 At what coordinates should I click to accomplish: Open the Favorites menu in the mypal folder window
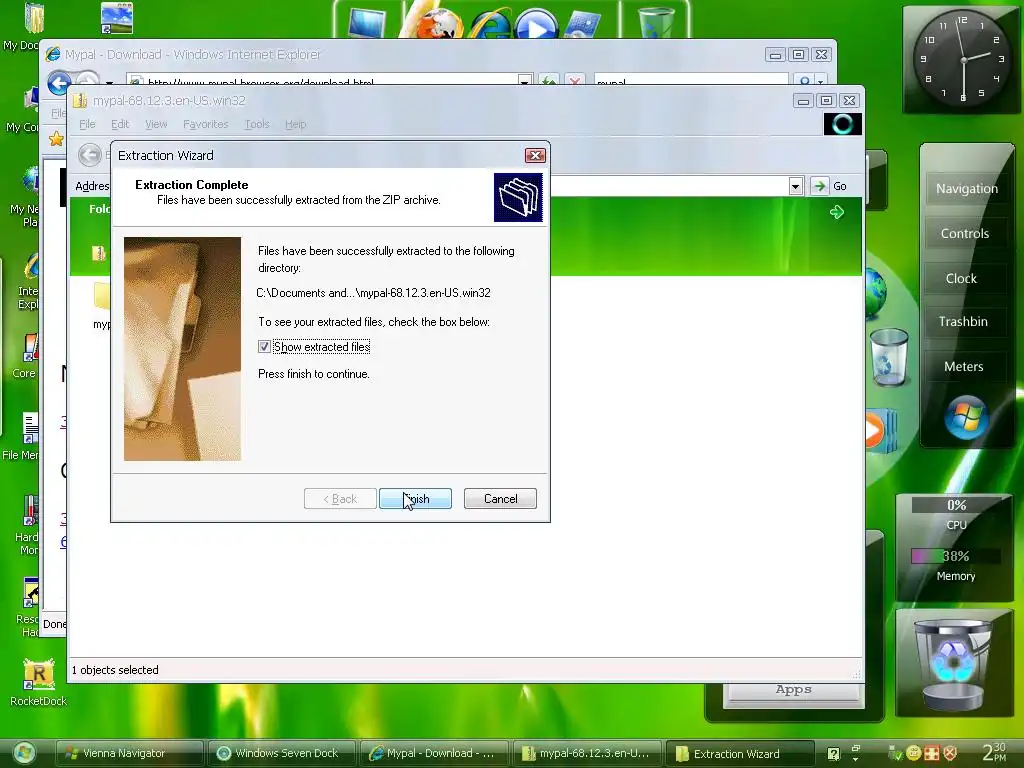tap(206, 124)
